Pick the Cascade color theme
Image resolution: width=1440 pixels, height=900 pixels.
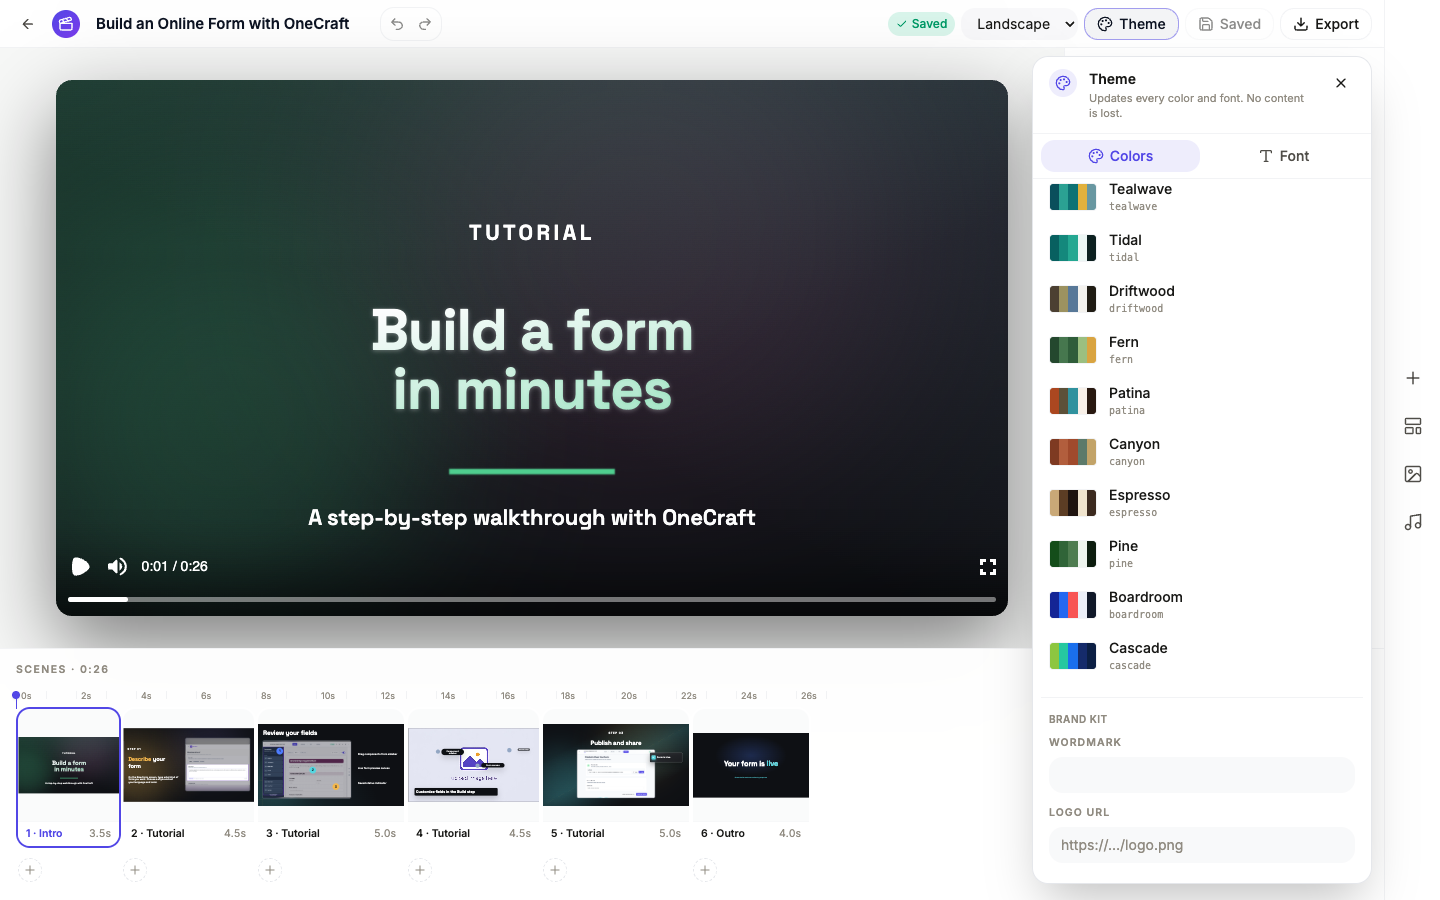point(1202,656)
